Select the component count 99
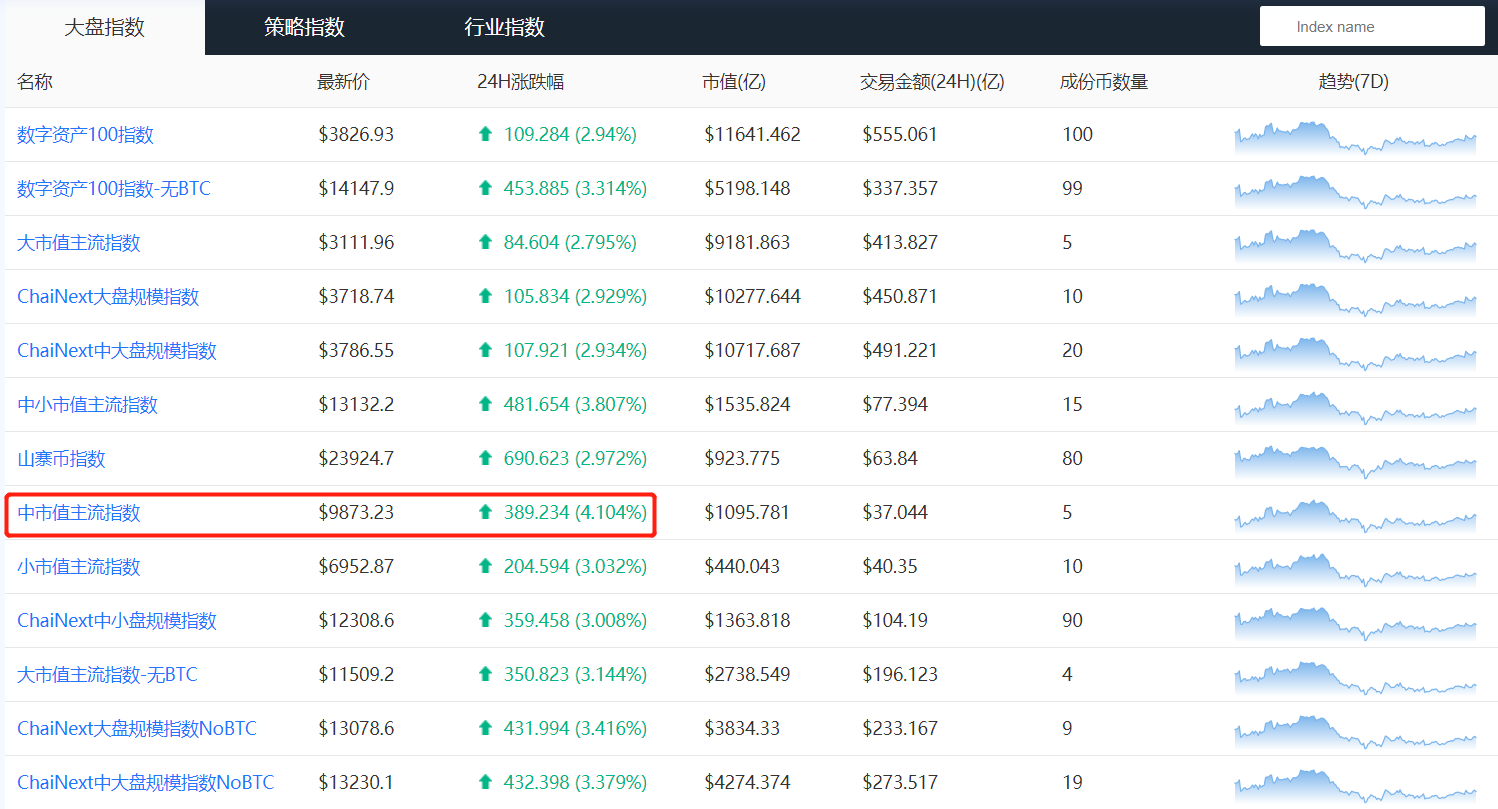 tap(1072, 188)
